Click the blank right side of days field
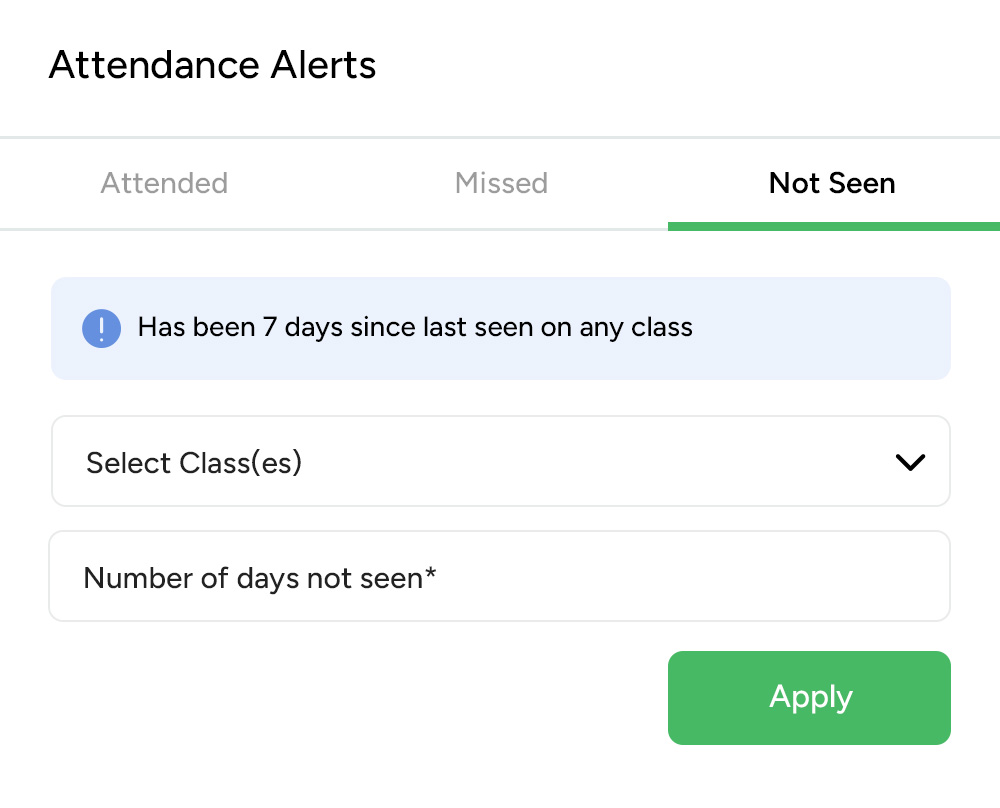The width and height of the screenshot is (1000, 808). 750,577
